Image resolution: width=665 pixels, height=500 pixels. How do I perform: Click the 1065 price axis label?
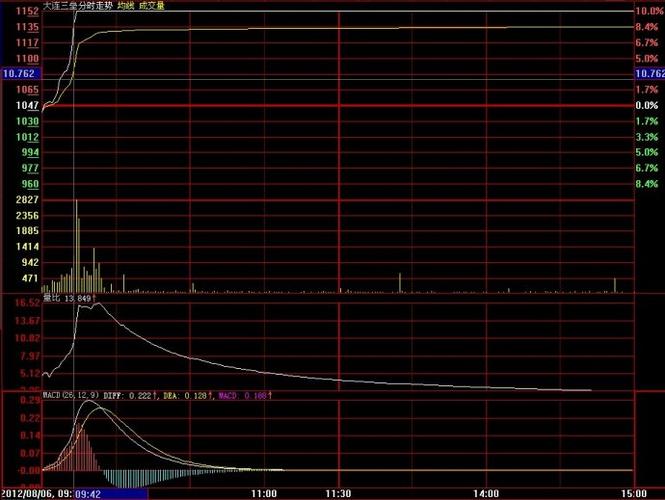27,89
